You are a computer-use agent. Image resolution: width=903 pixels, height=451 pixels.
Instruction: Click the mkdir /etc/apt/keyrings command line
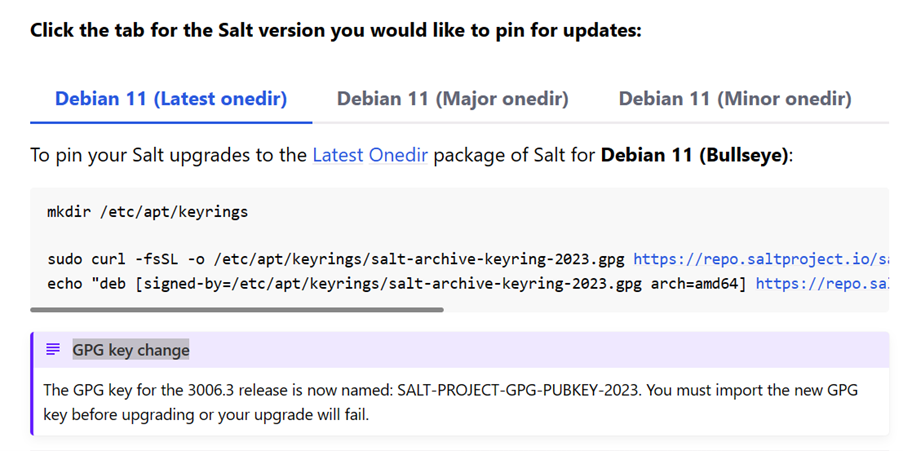tap(147, 212)
